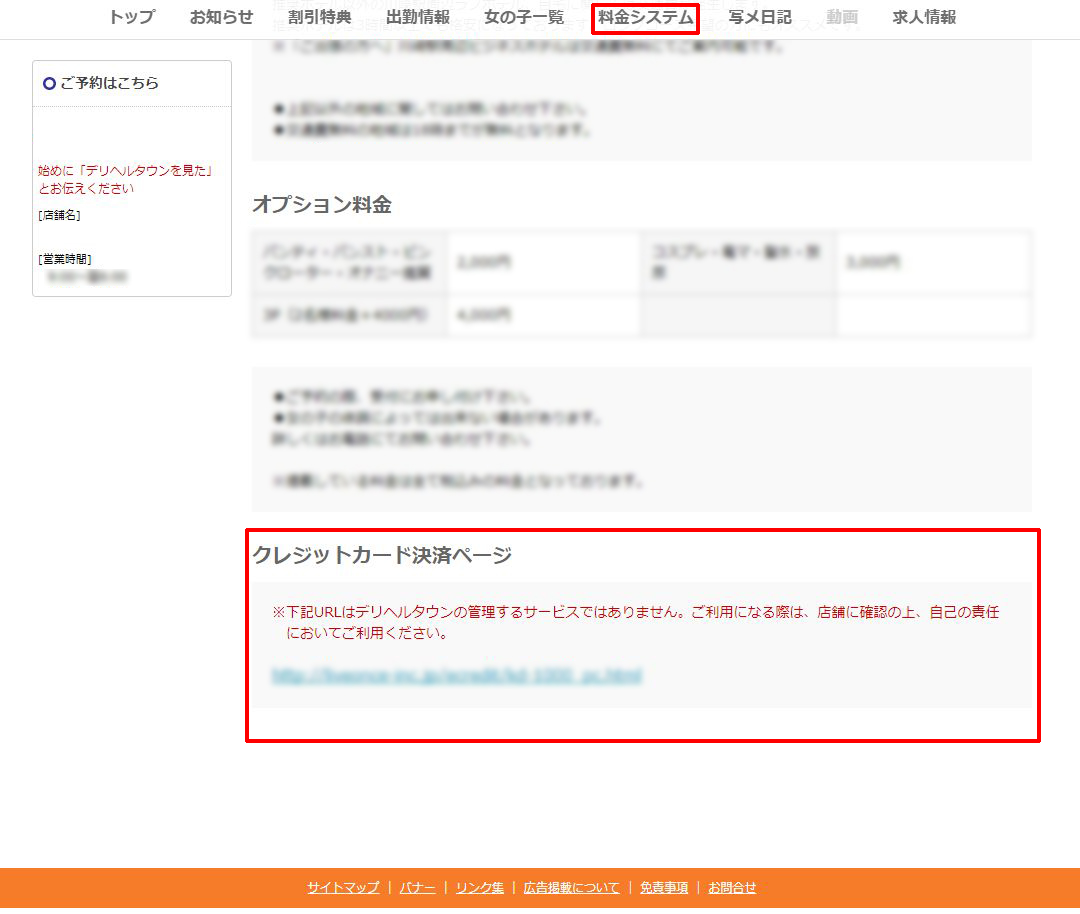The width and height of the screenshot is (1080, 914).
Task: View the 免責事項 disclaimer page
Action: (663, 887)
